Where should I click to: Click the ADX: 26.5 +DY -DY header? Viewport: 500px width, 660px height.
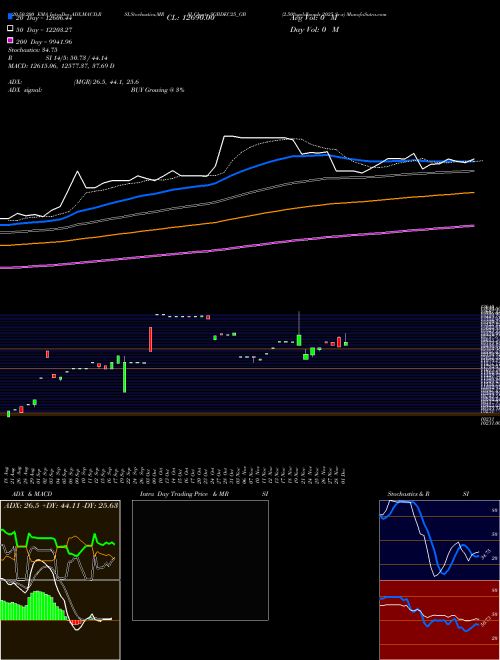click(61, 505)
